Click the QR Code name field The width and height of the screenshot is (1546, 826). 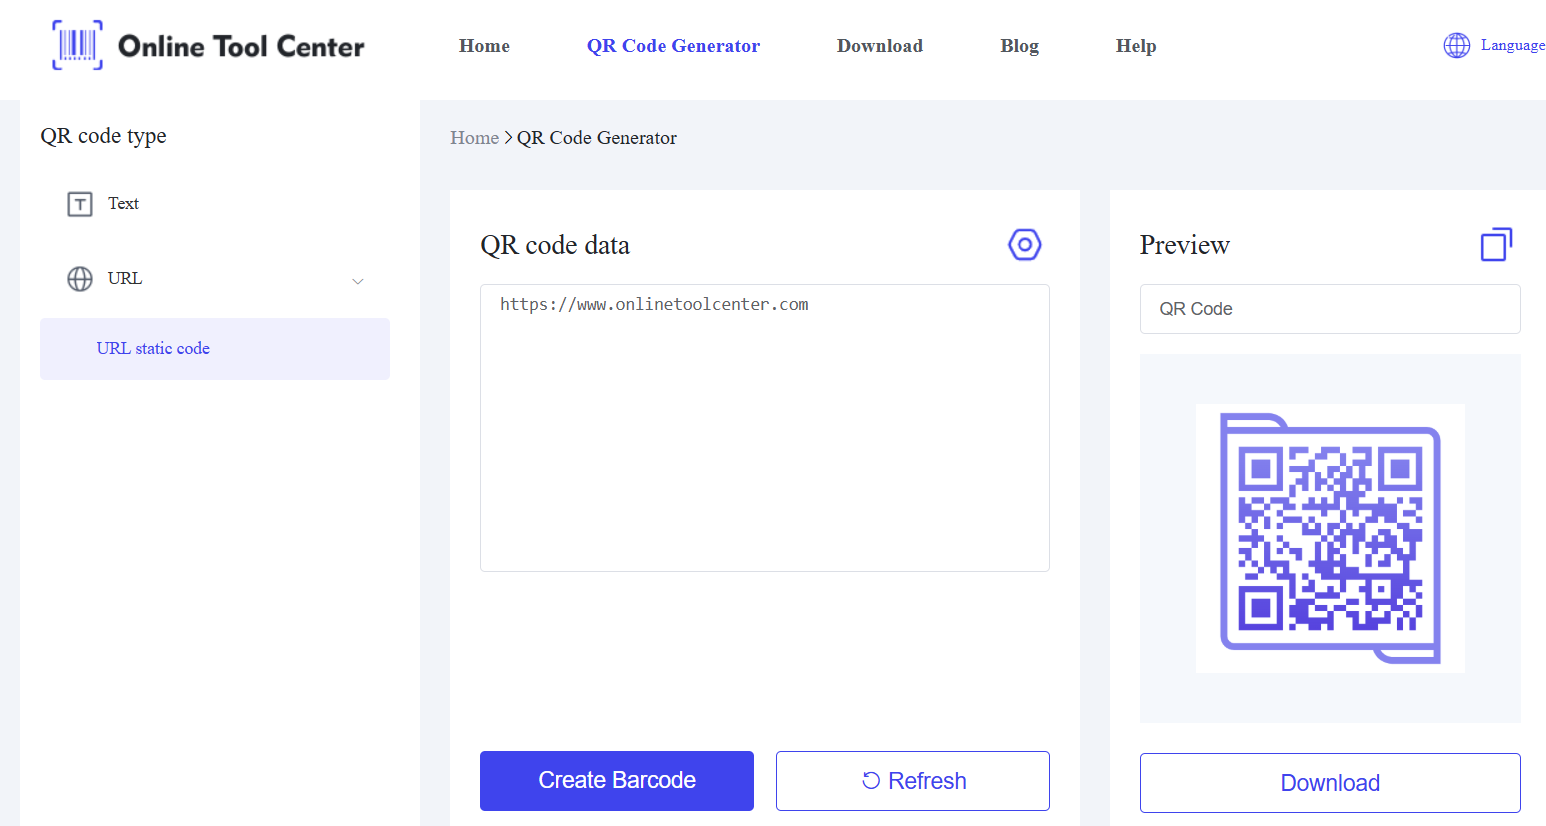coord(1330,309)
